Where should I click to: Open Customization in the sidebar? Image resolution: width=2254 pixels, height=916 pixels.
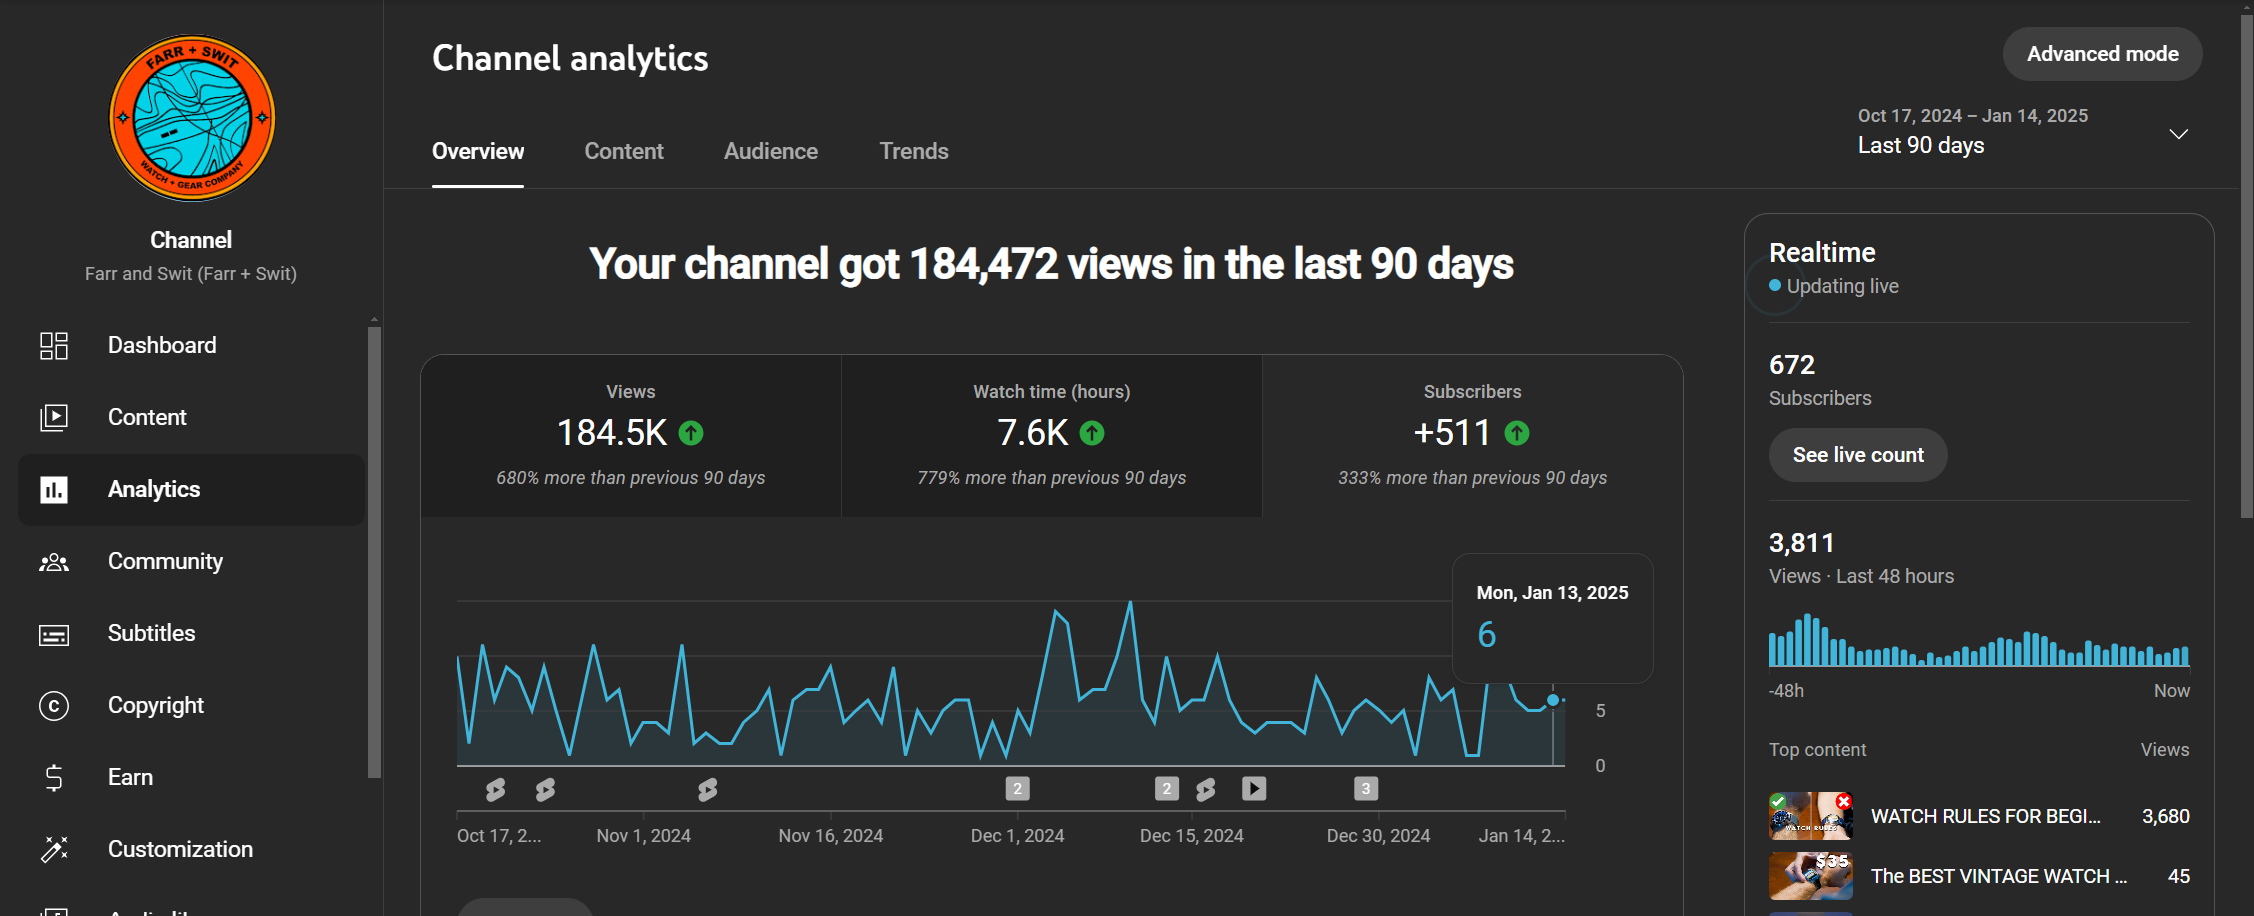click(x=191, y=849)
